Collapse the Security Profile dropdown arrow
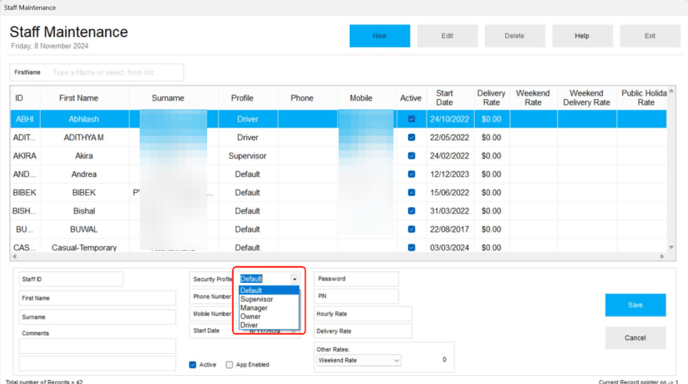Image resolution: width=688 pixels, height=384 pixels. 295,279
